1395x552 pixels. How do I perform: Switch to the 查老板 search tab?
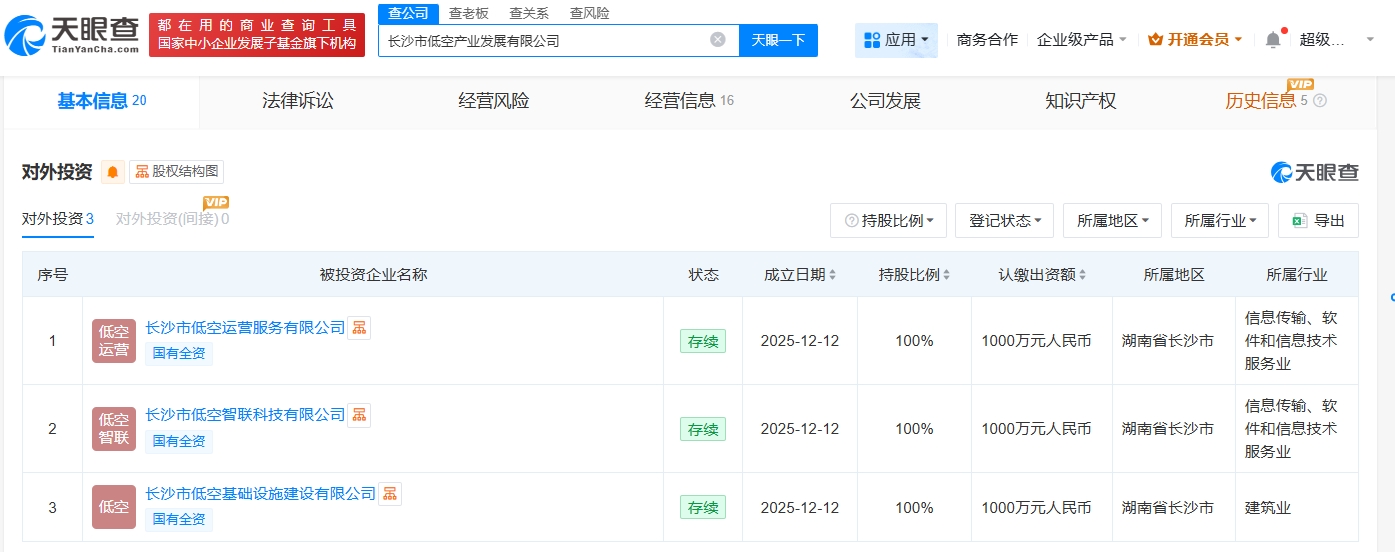point(468,13)
